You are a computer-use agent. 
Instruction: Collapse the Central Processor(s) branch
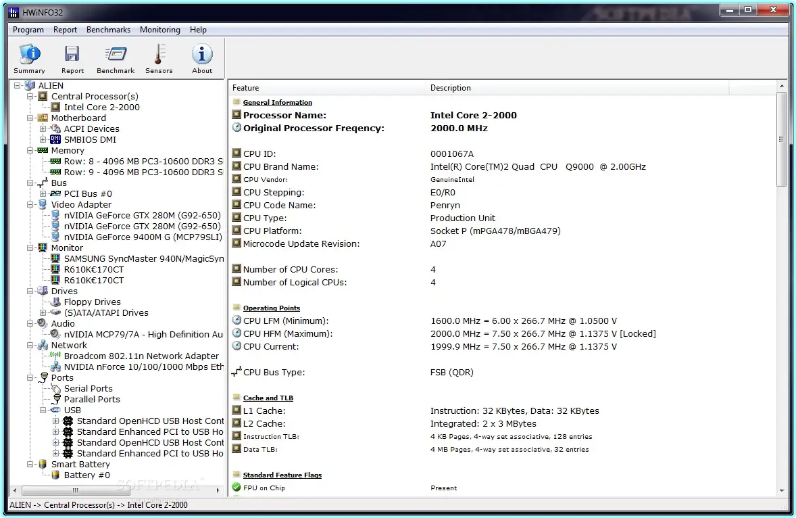coord(30,96)
